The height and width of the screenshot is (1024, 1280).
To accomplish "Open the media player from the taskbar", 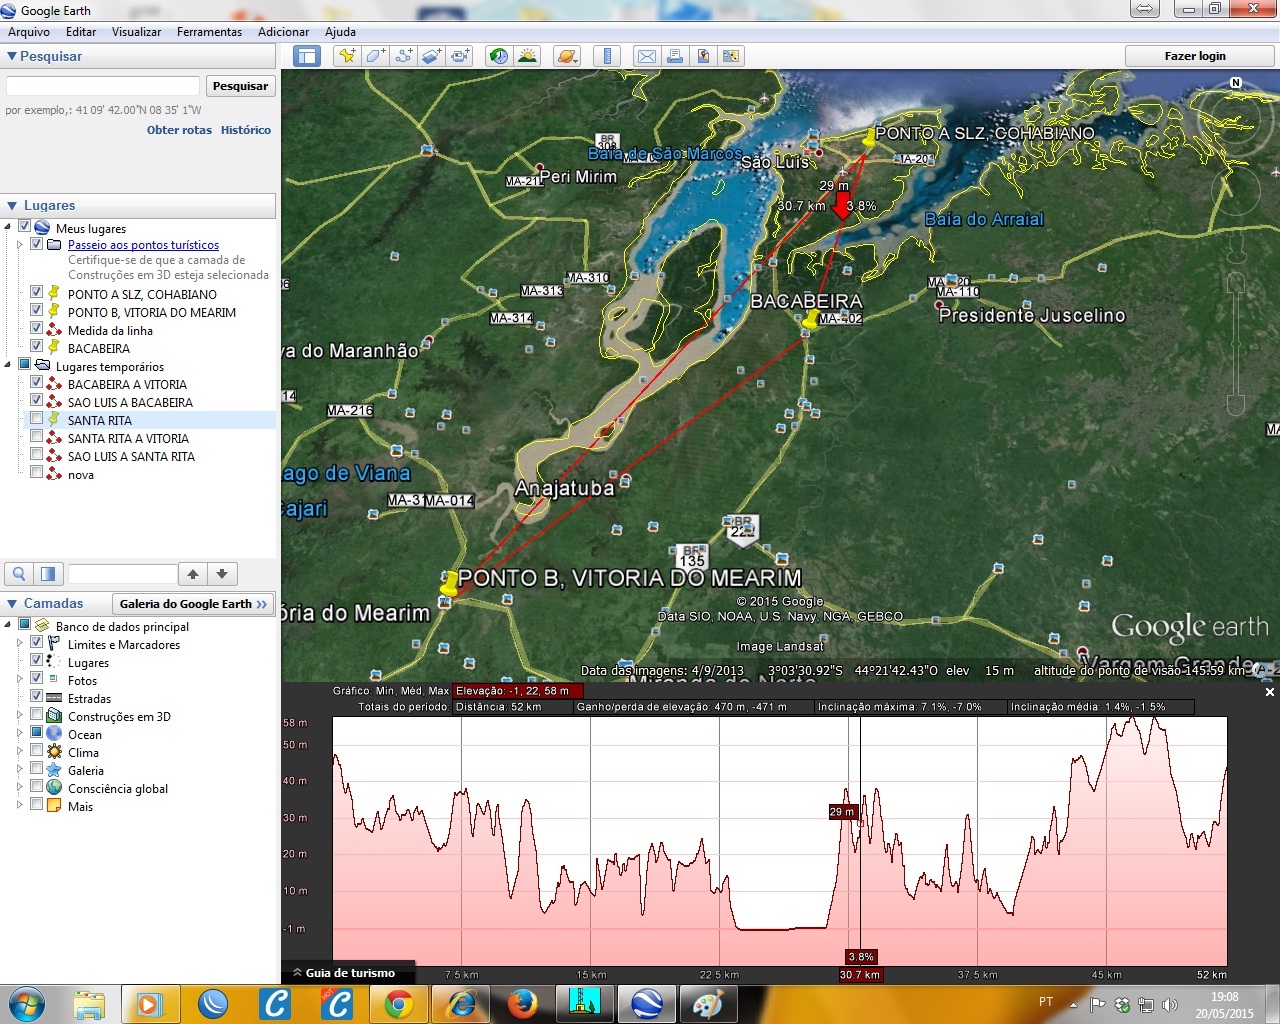I will coord(150,1004).
